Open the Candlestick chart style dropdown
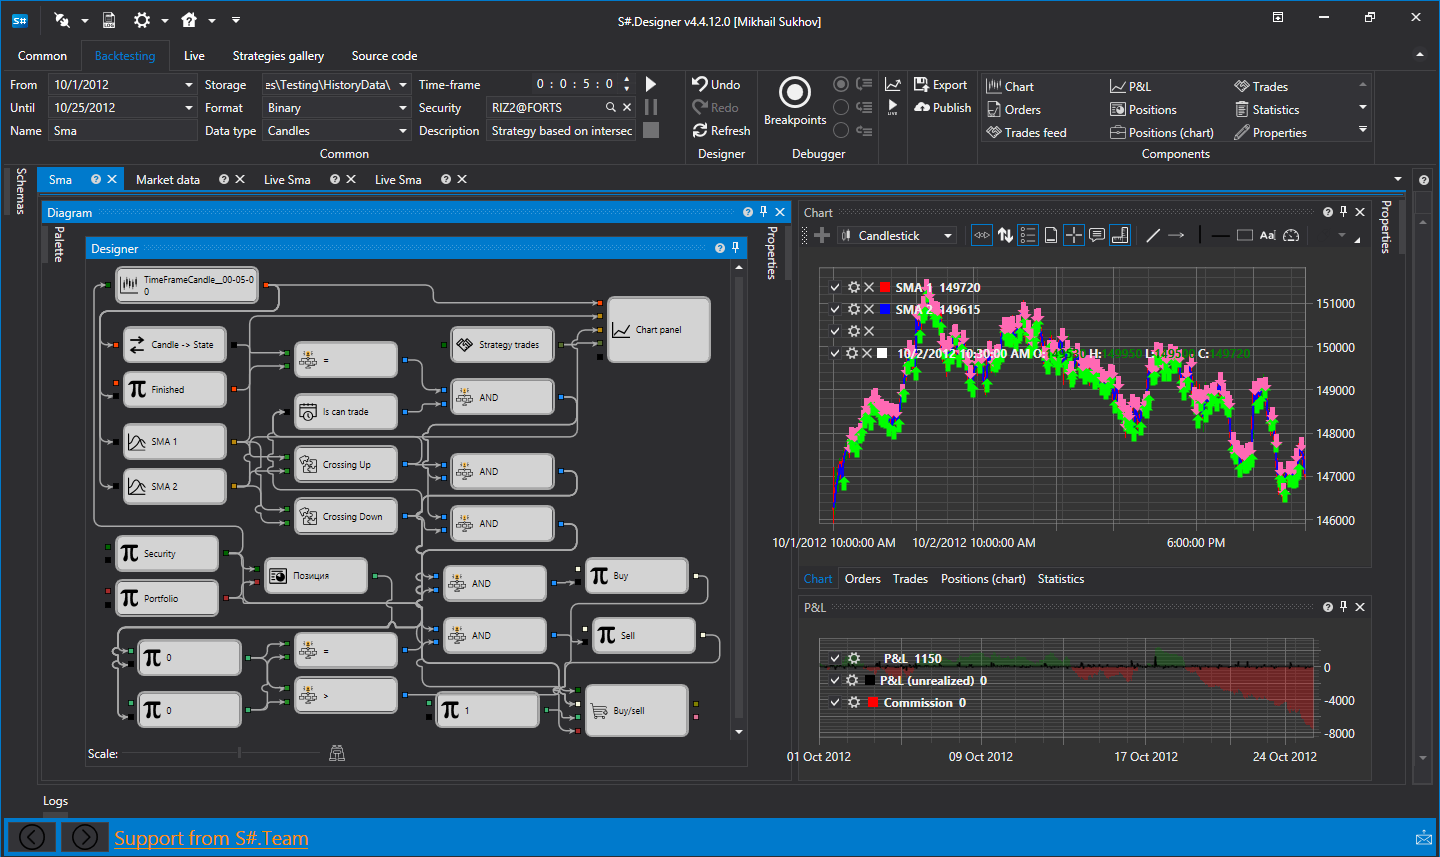Viewport: 1440px width, 857px height. pyautogui.click(x=948, y=234)
